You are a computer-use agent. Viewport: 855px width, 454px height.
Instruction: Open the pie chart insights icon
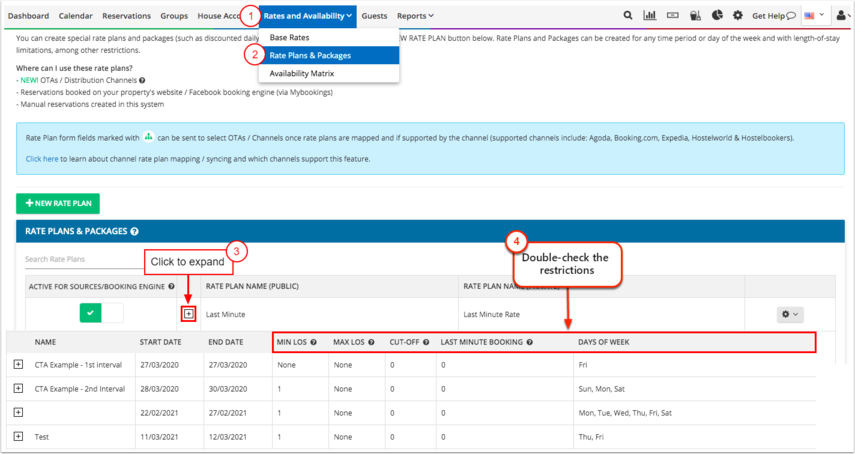click(x=717, y=16)
